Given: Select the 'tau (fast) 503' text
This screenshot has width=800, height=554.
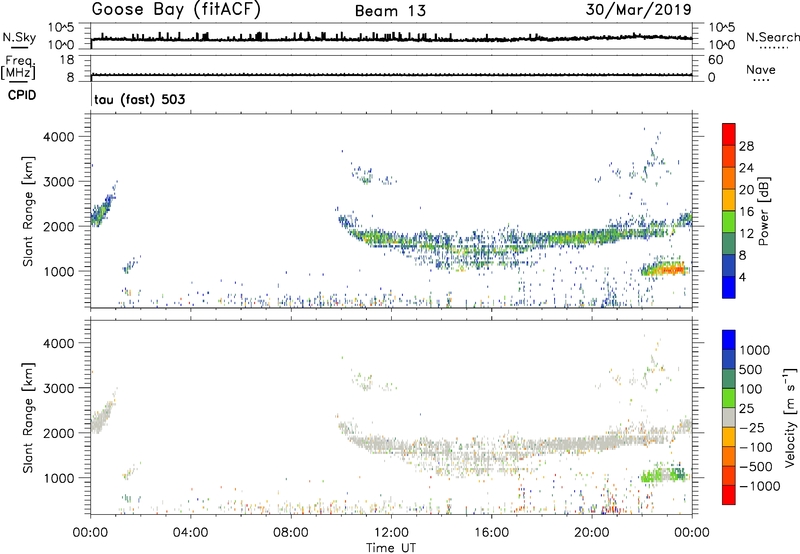Looking at the screenshot, I should tap(139, 99).
